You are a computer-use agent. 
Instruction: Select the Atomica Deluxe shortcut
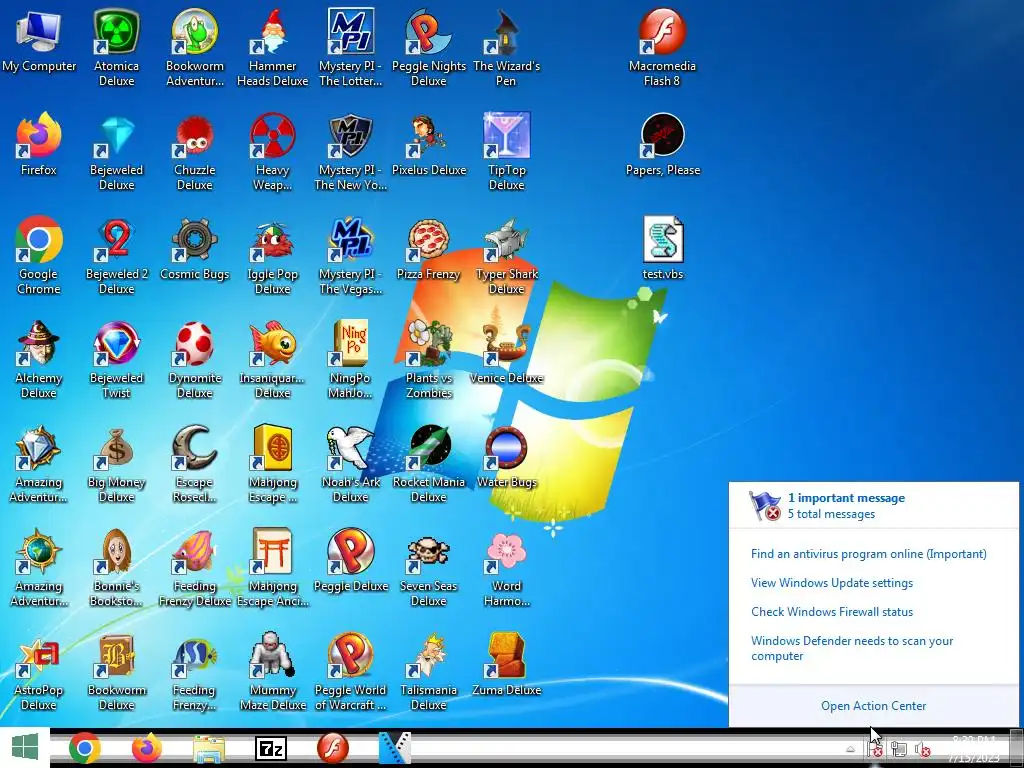(116, 31)
